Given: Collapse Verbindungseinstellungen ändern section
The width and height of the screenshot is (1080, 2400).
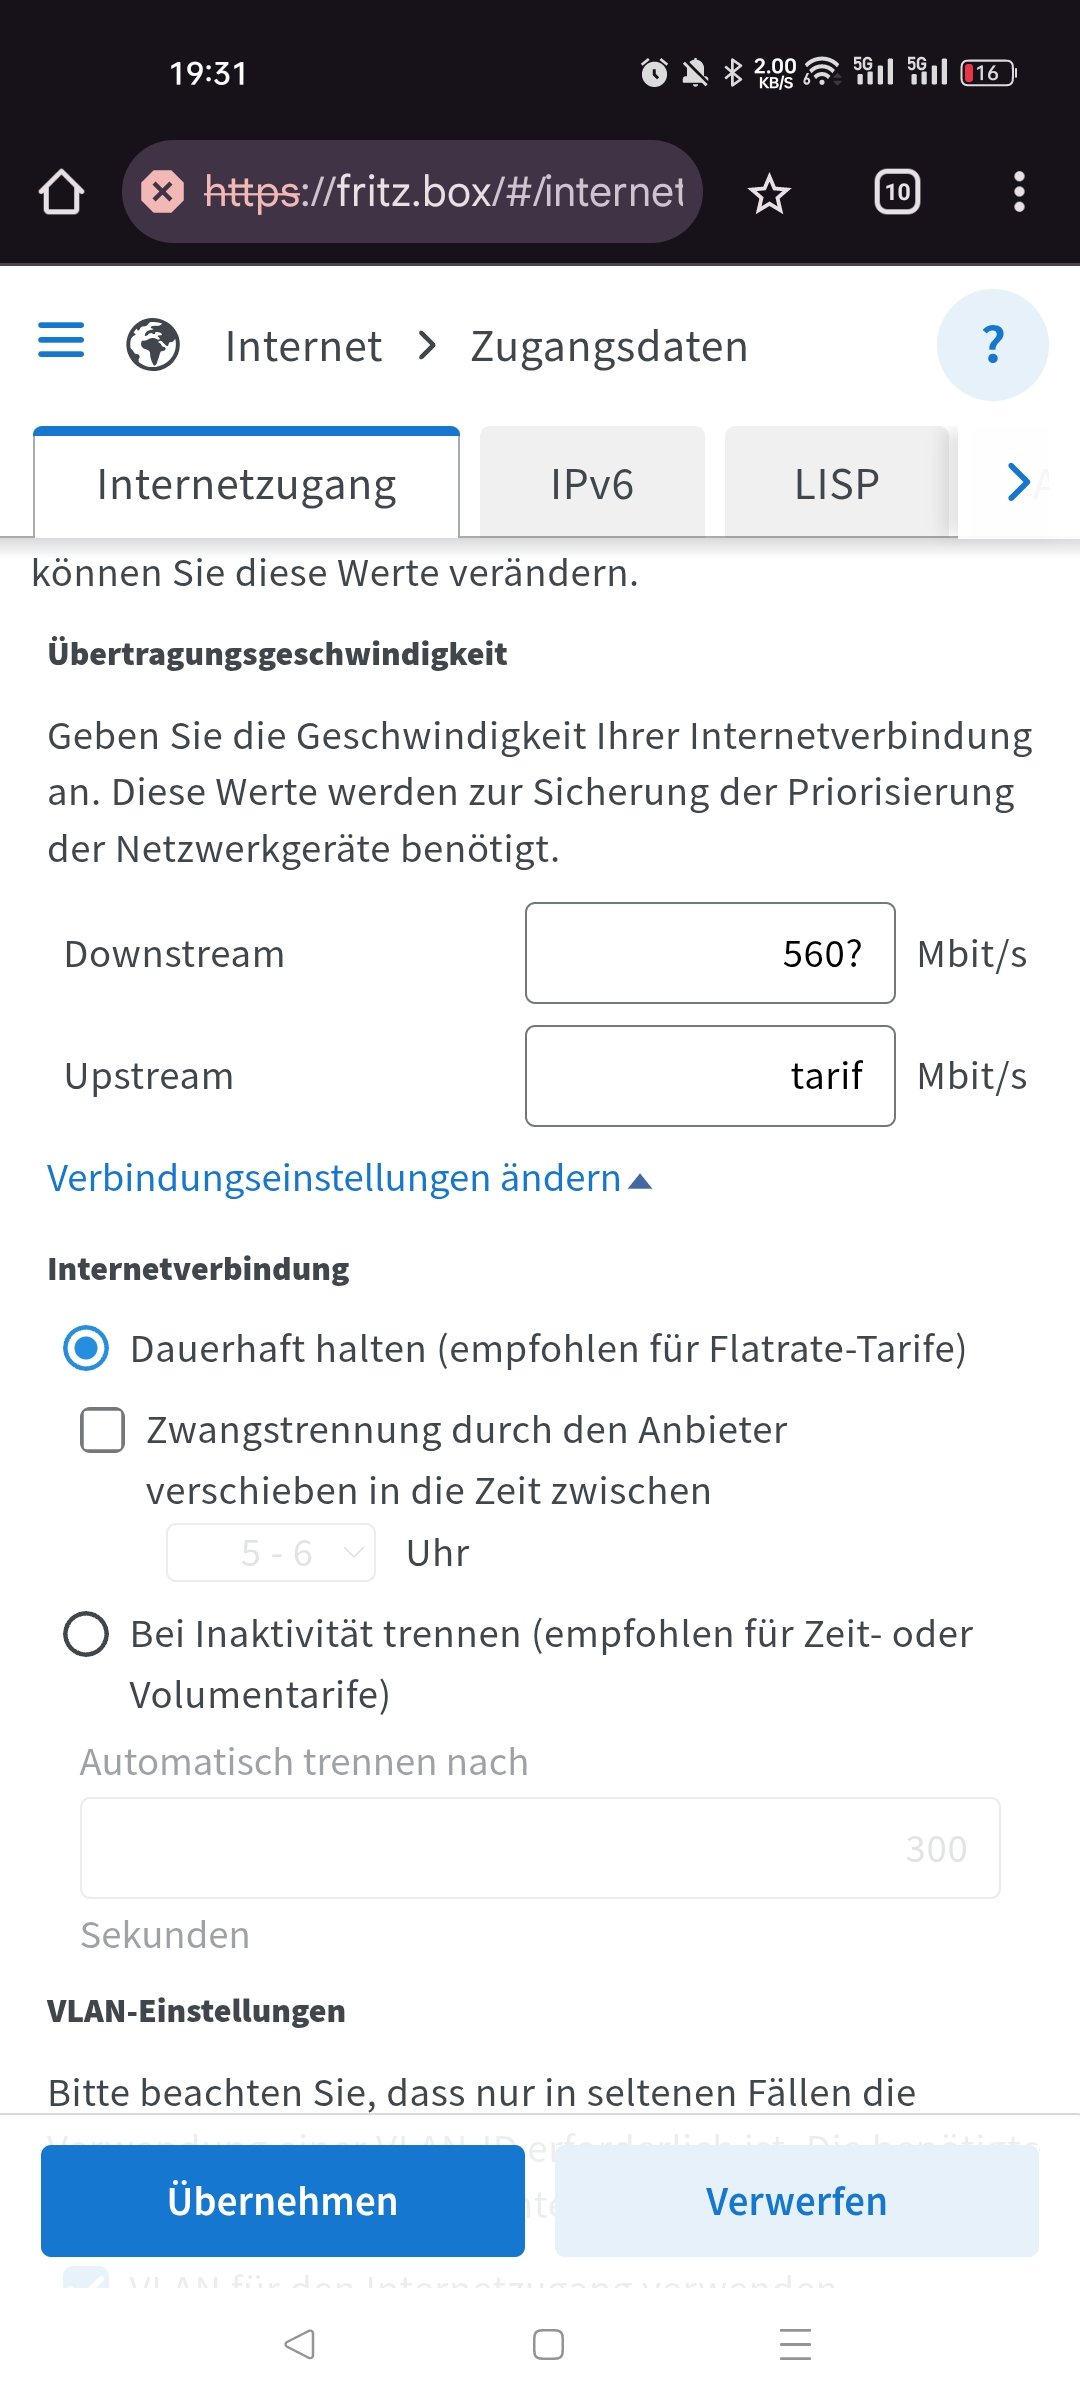Looking at the screenshot, I should coord(349,1178).
